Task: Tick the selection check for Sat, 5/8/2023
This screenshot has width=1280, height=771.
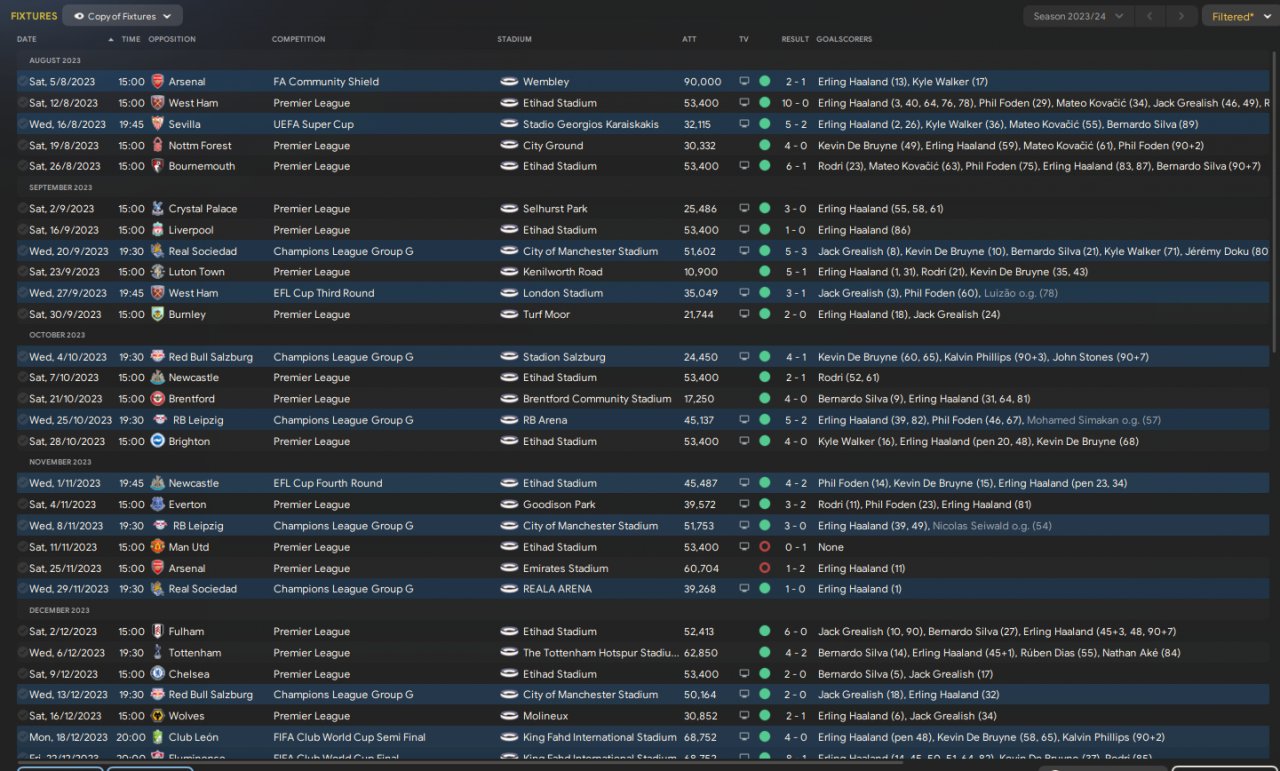Action: click(23, 82)
